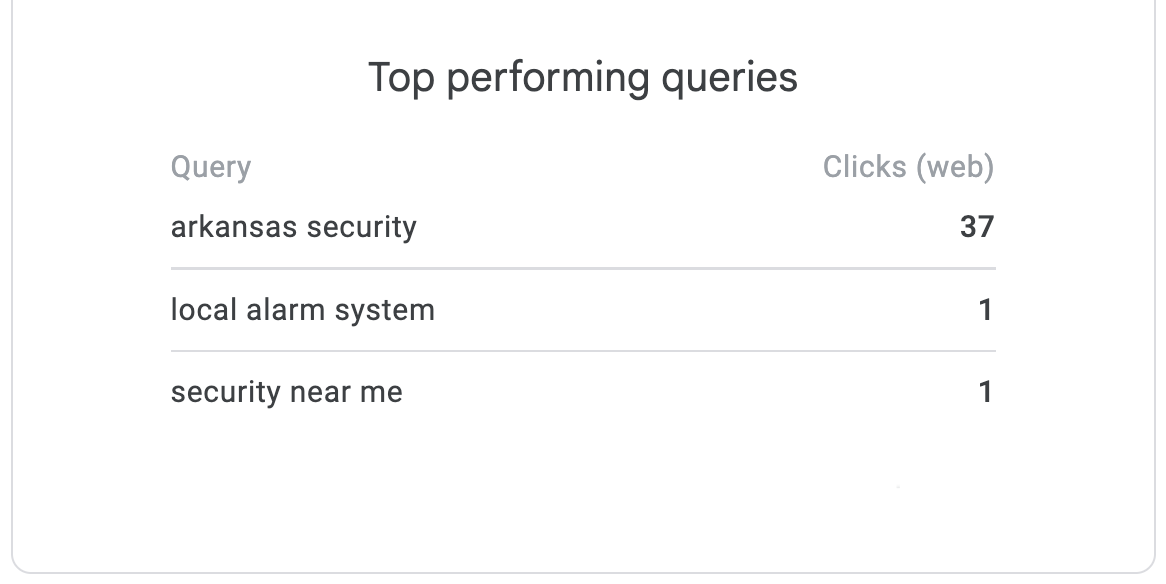Click the 'Clicks (web)' column header
Screen dimensions: 1166x584
coord(908,167)
